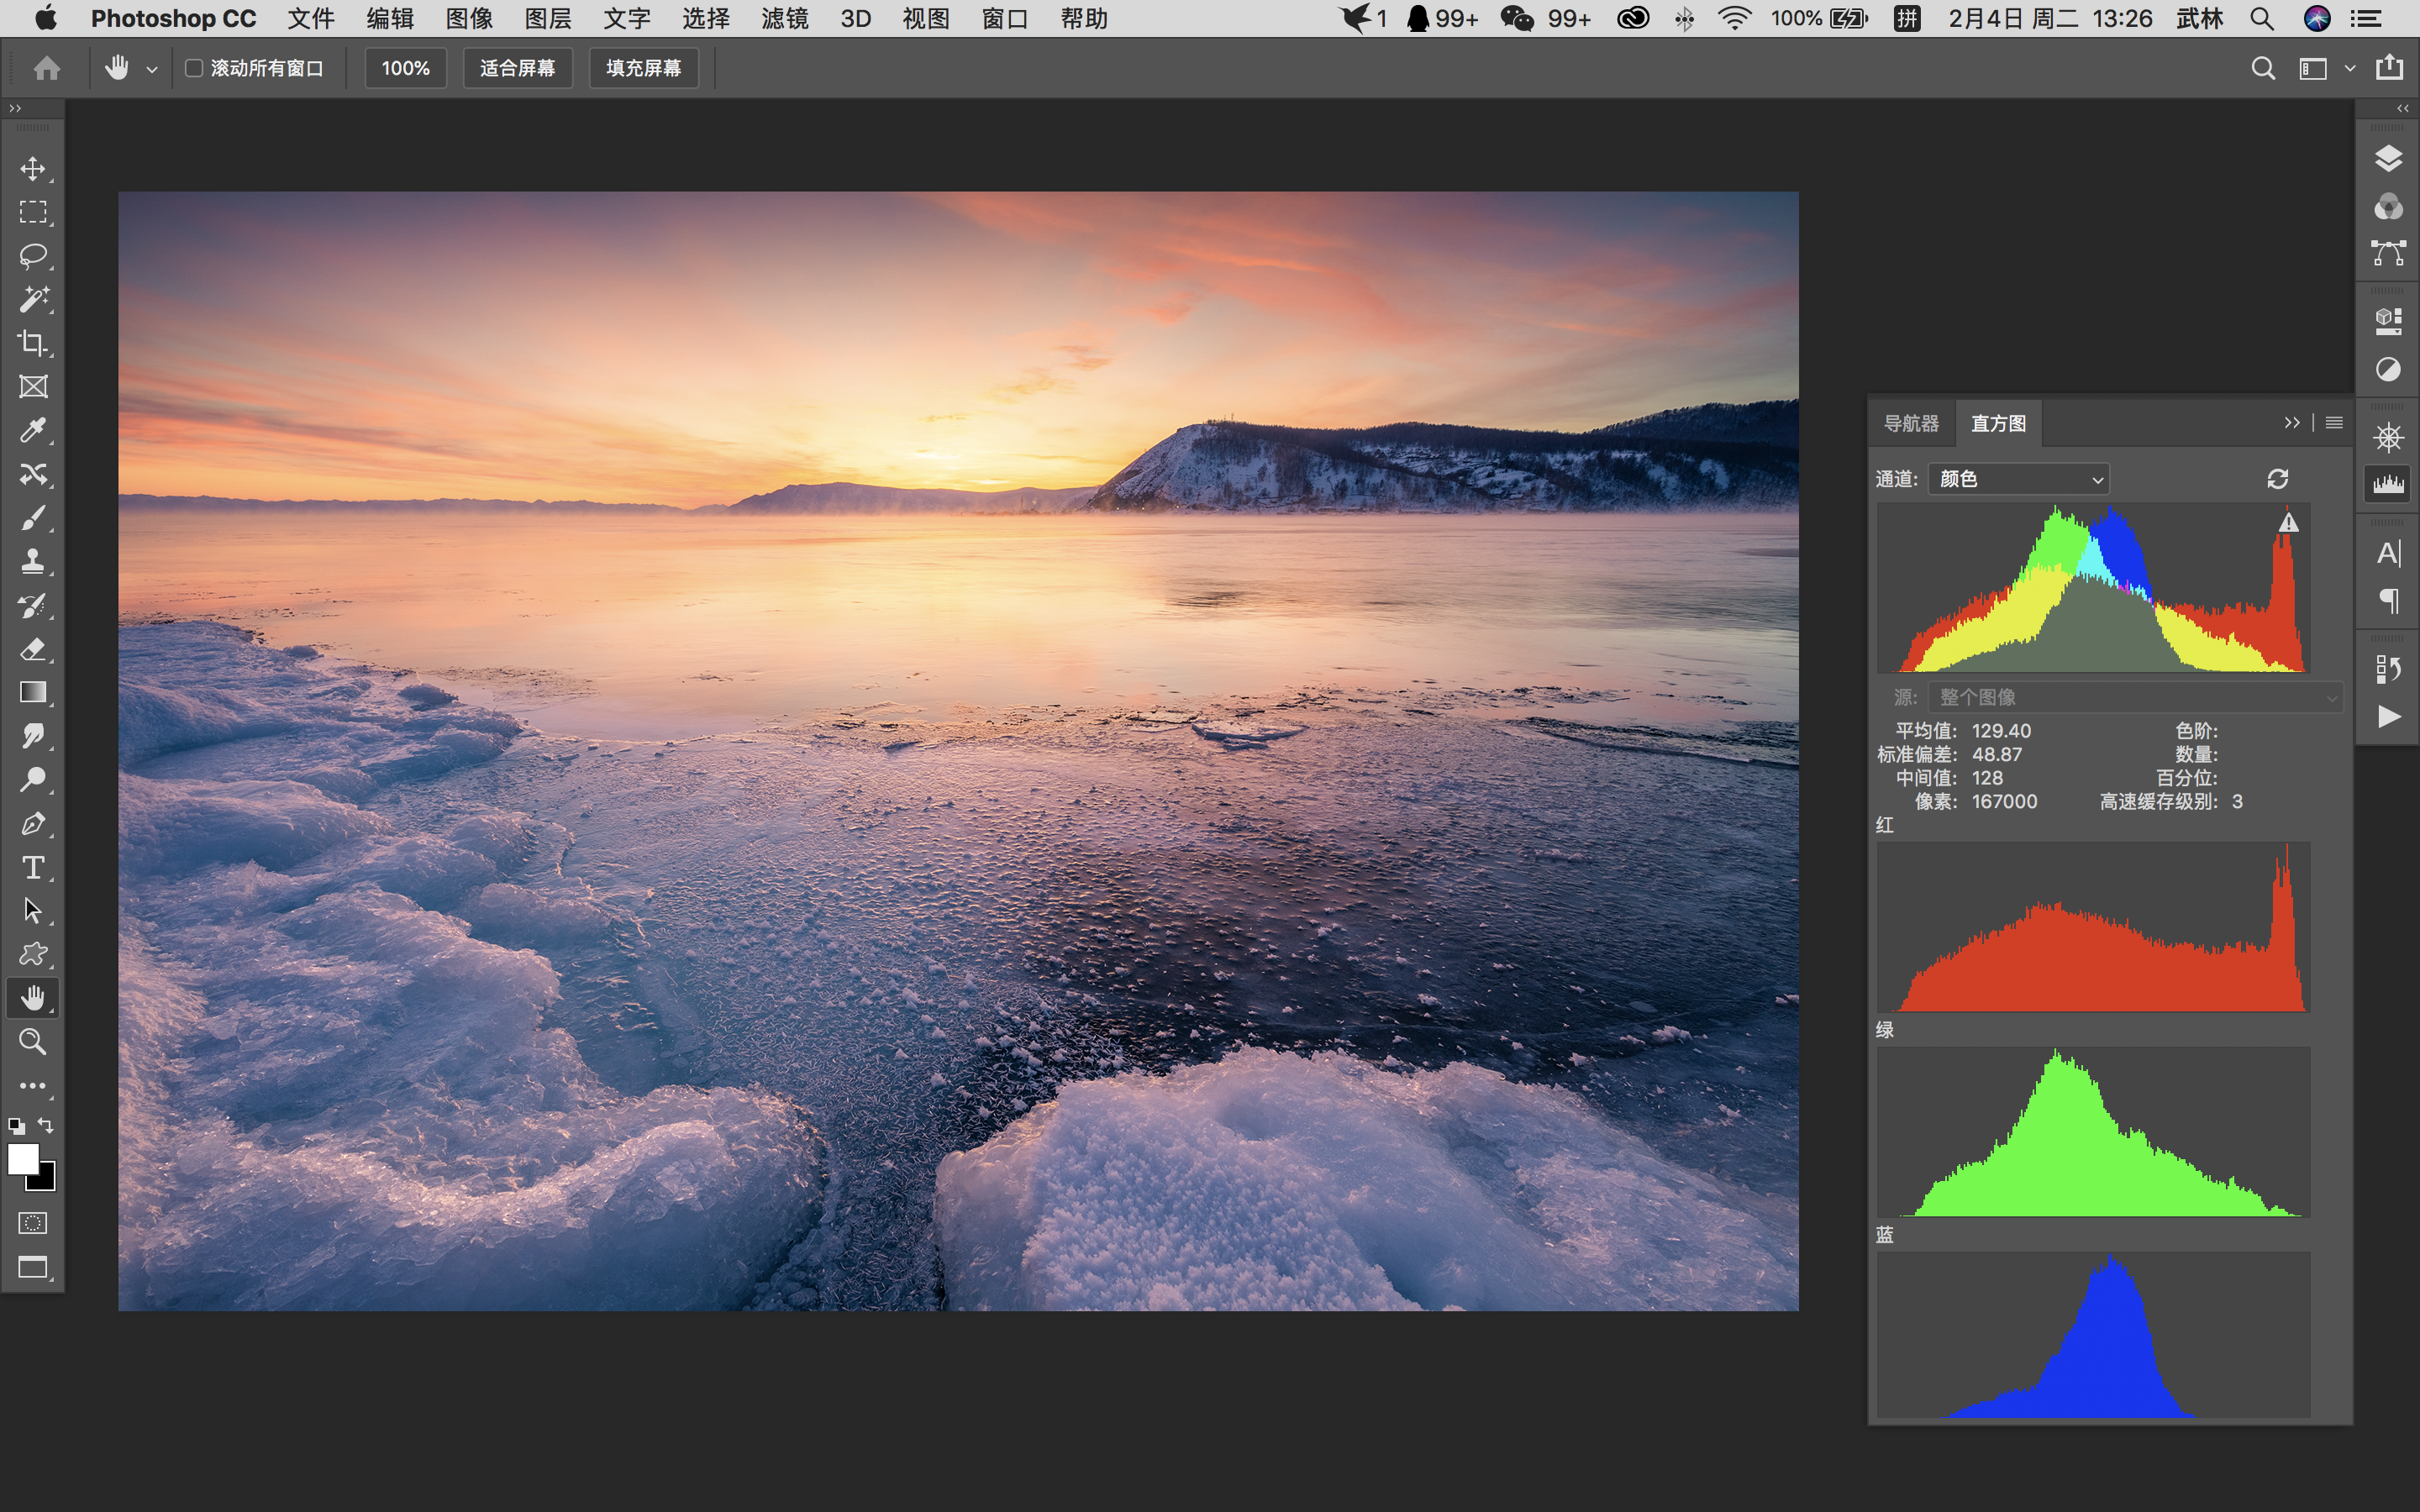Select the Eraser tool
This screenshot has width=2420, height=1512.
tap(33, 649)
